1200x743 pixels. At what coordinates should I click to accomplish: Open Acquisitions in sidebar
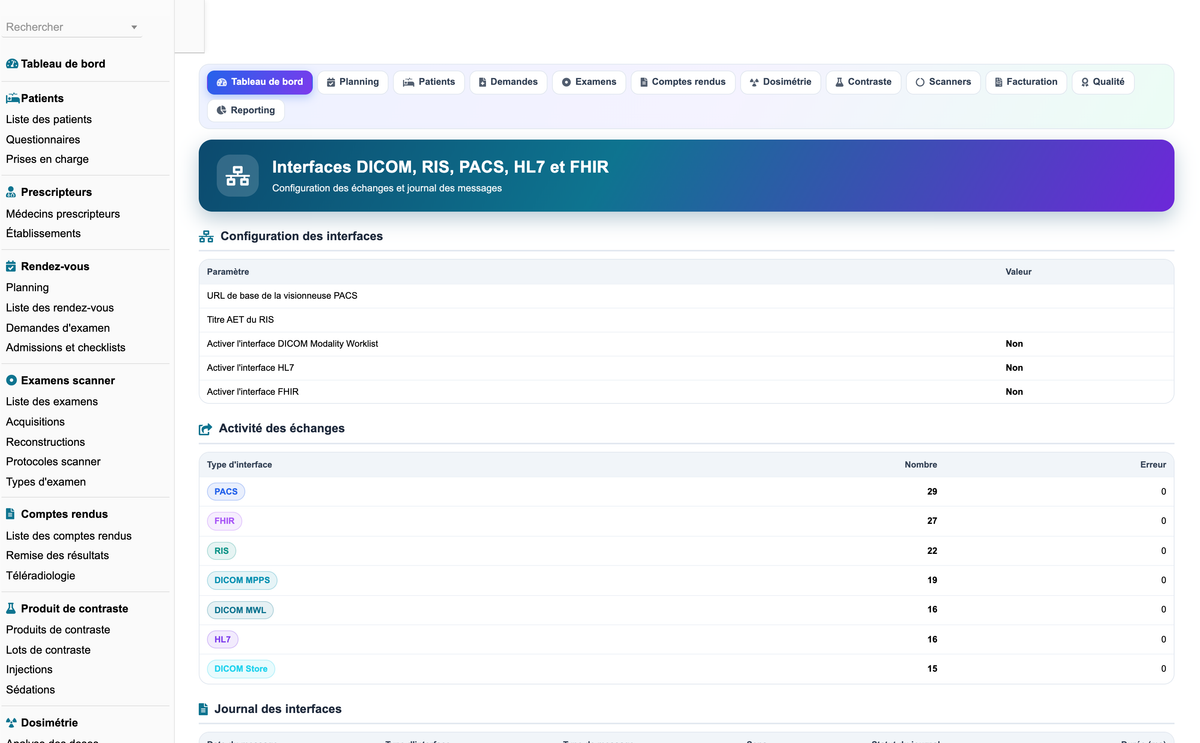[x=35, y=422]
